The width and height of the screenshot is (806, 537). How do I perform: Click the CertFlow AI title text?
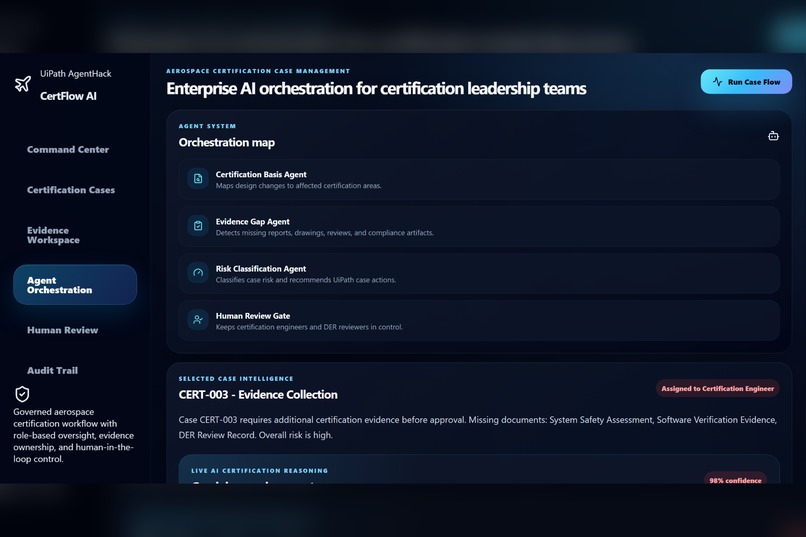pyautogui.click(x=68, y=96)
